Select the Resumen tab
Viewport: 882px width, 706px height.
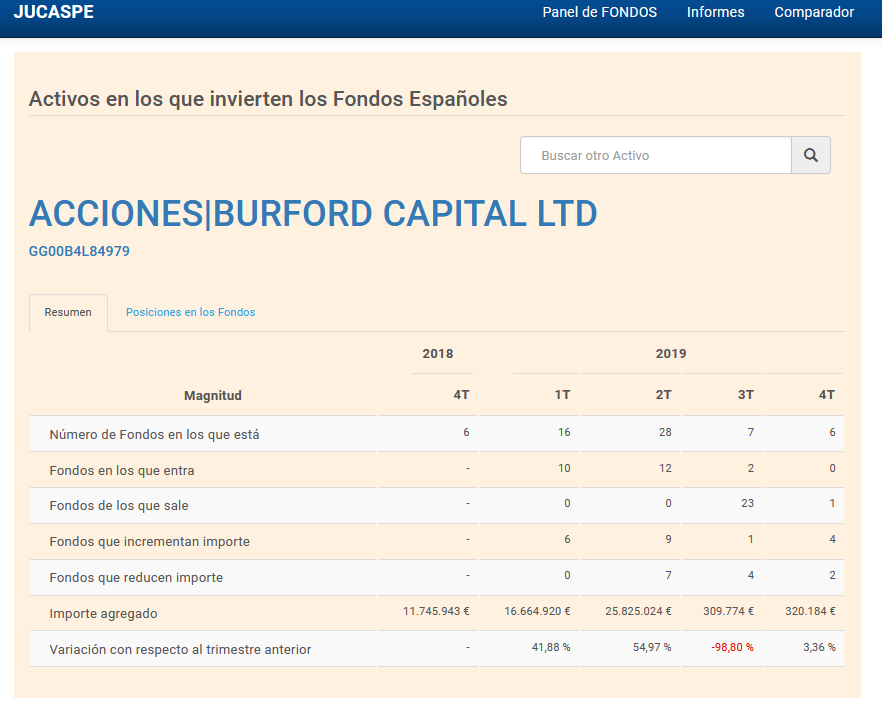tap(68, 312)
